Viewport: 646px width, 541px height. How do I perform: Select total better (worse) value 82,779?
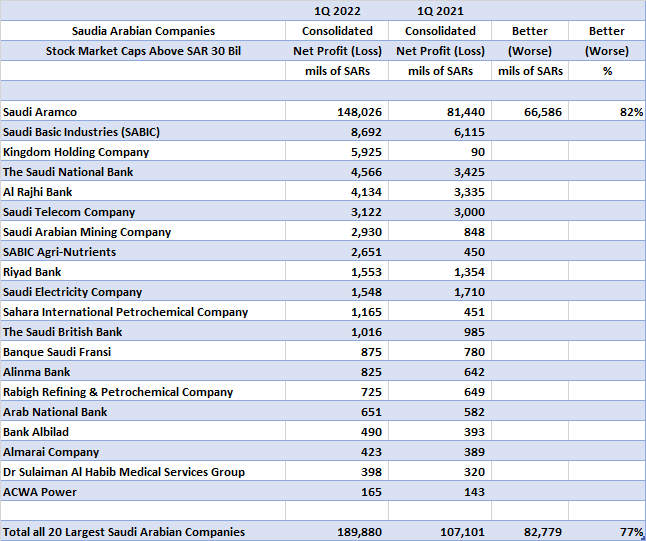(x=530, y=531)
